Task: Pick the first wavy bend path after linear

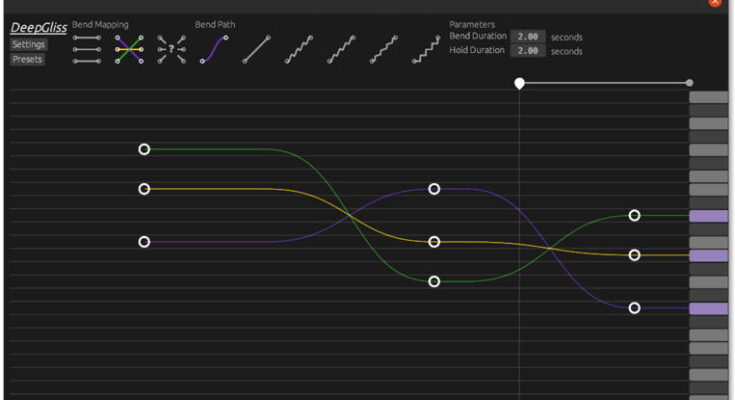Action: (x=299, y=48)
